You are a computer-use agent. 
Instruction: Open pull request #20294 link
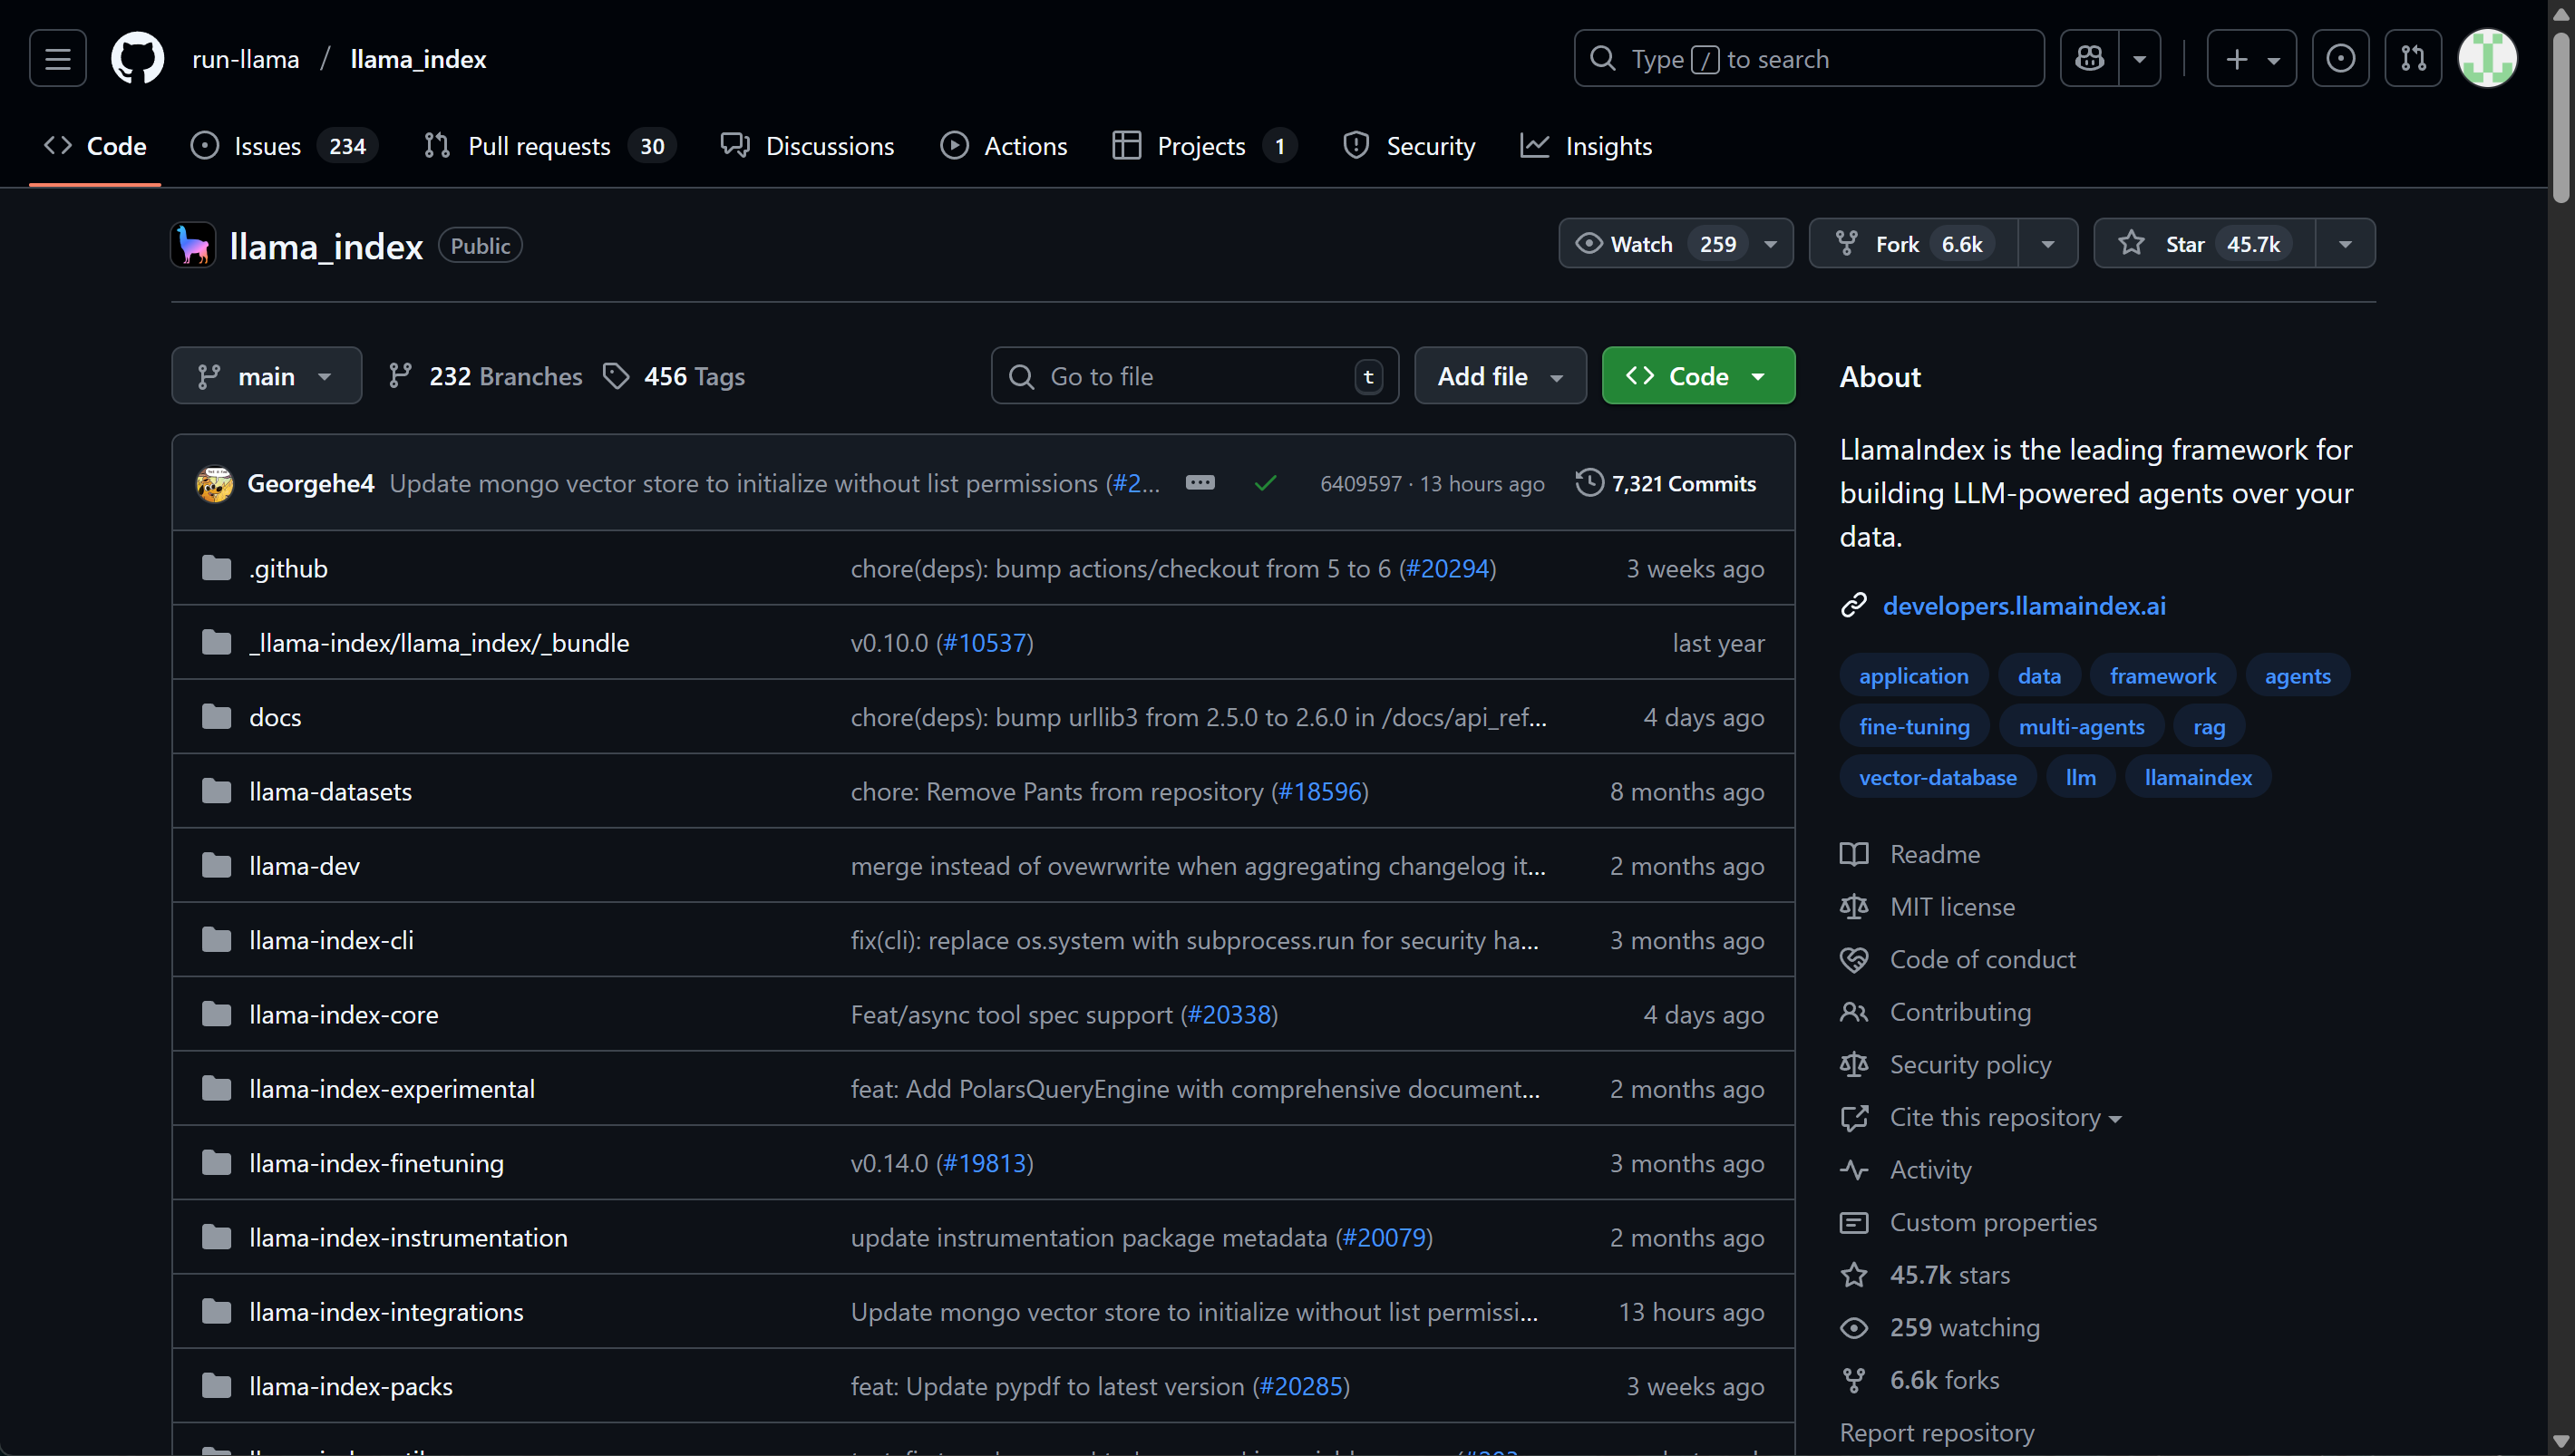(x=1447, y=568)
